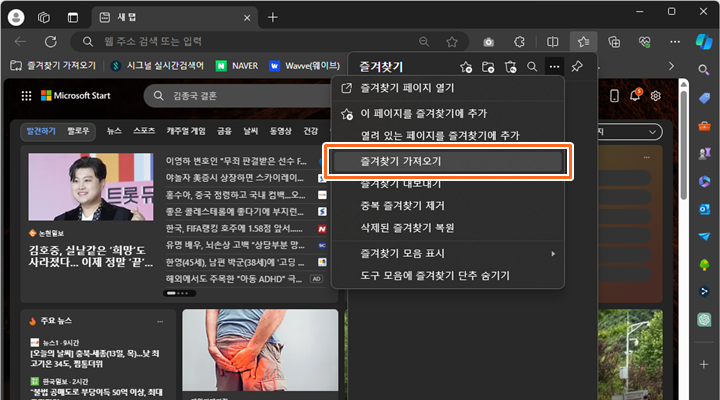Viewport: 720px width, 400px height.
Task: Open the screenshot camera toolbar icon
Action: pyautogui.click(x=489, y=42)
